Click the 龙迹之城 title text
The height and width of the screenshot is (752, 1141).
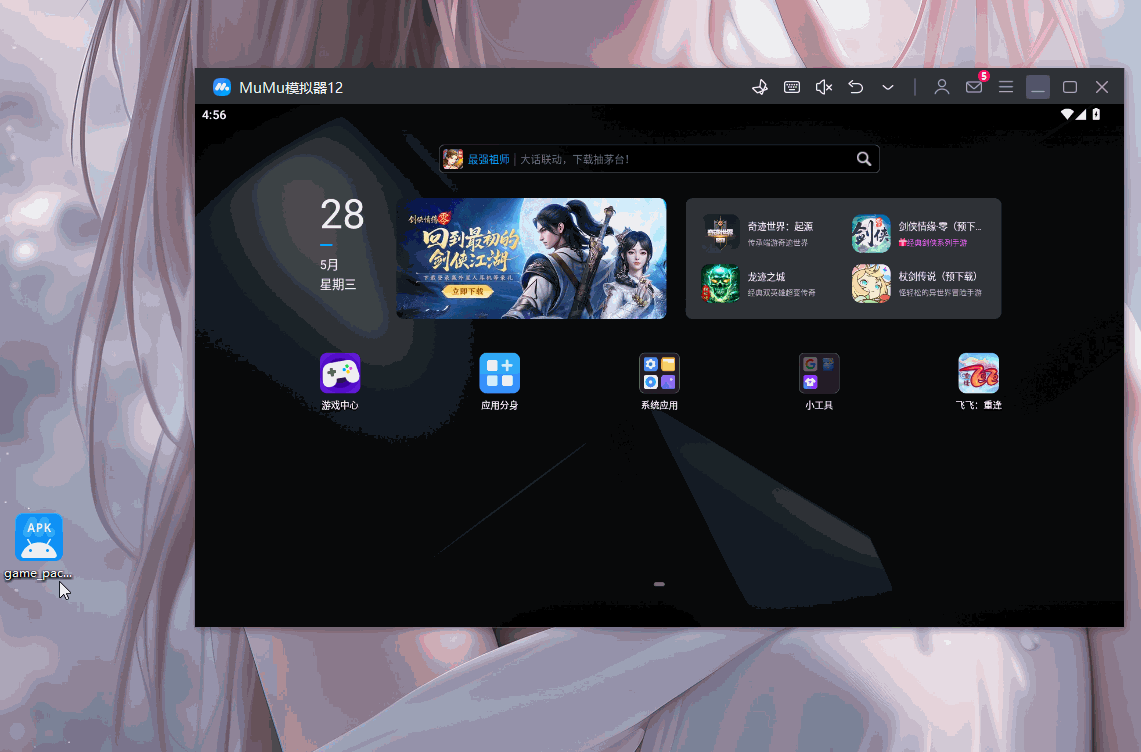pyautogui.click(x=766, y=277)
